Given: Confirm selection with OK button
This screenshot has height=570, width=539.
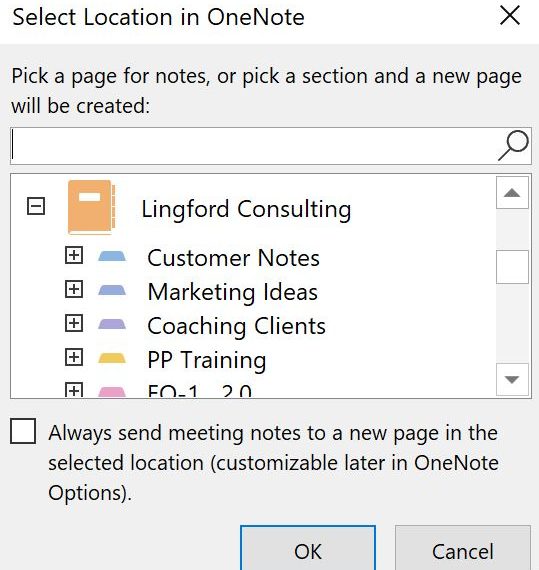Looking at the screenshot, I should click(x=308, y=548).
